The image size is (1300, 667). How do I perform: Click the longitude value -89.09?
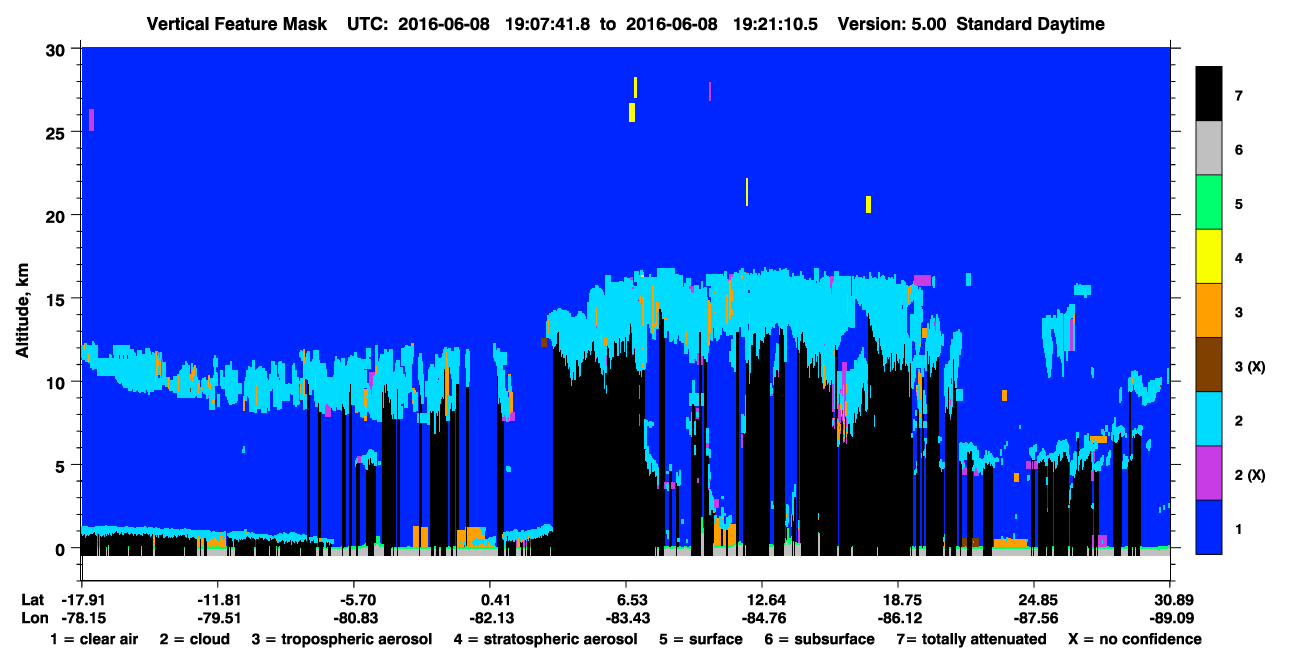click(x=1170, y=617)
